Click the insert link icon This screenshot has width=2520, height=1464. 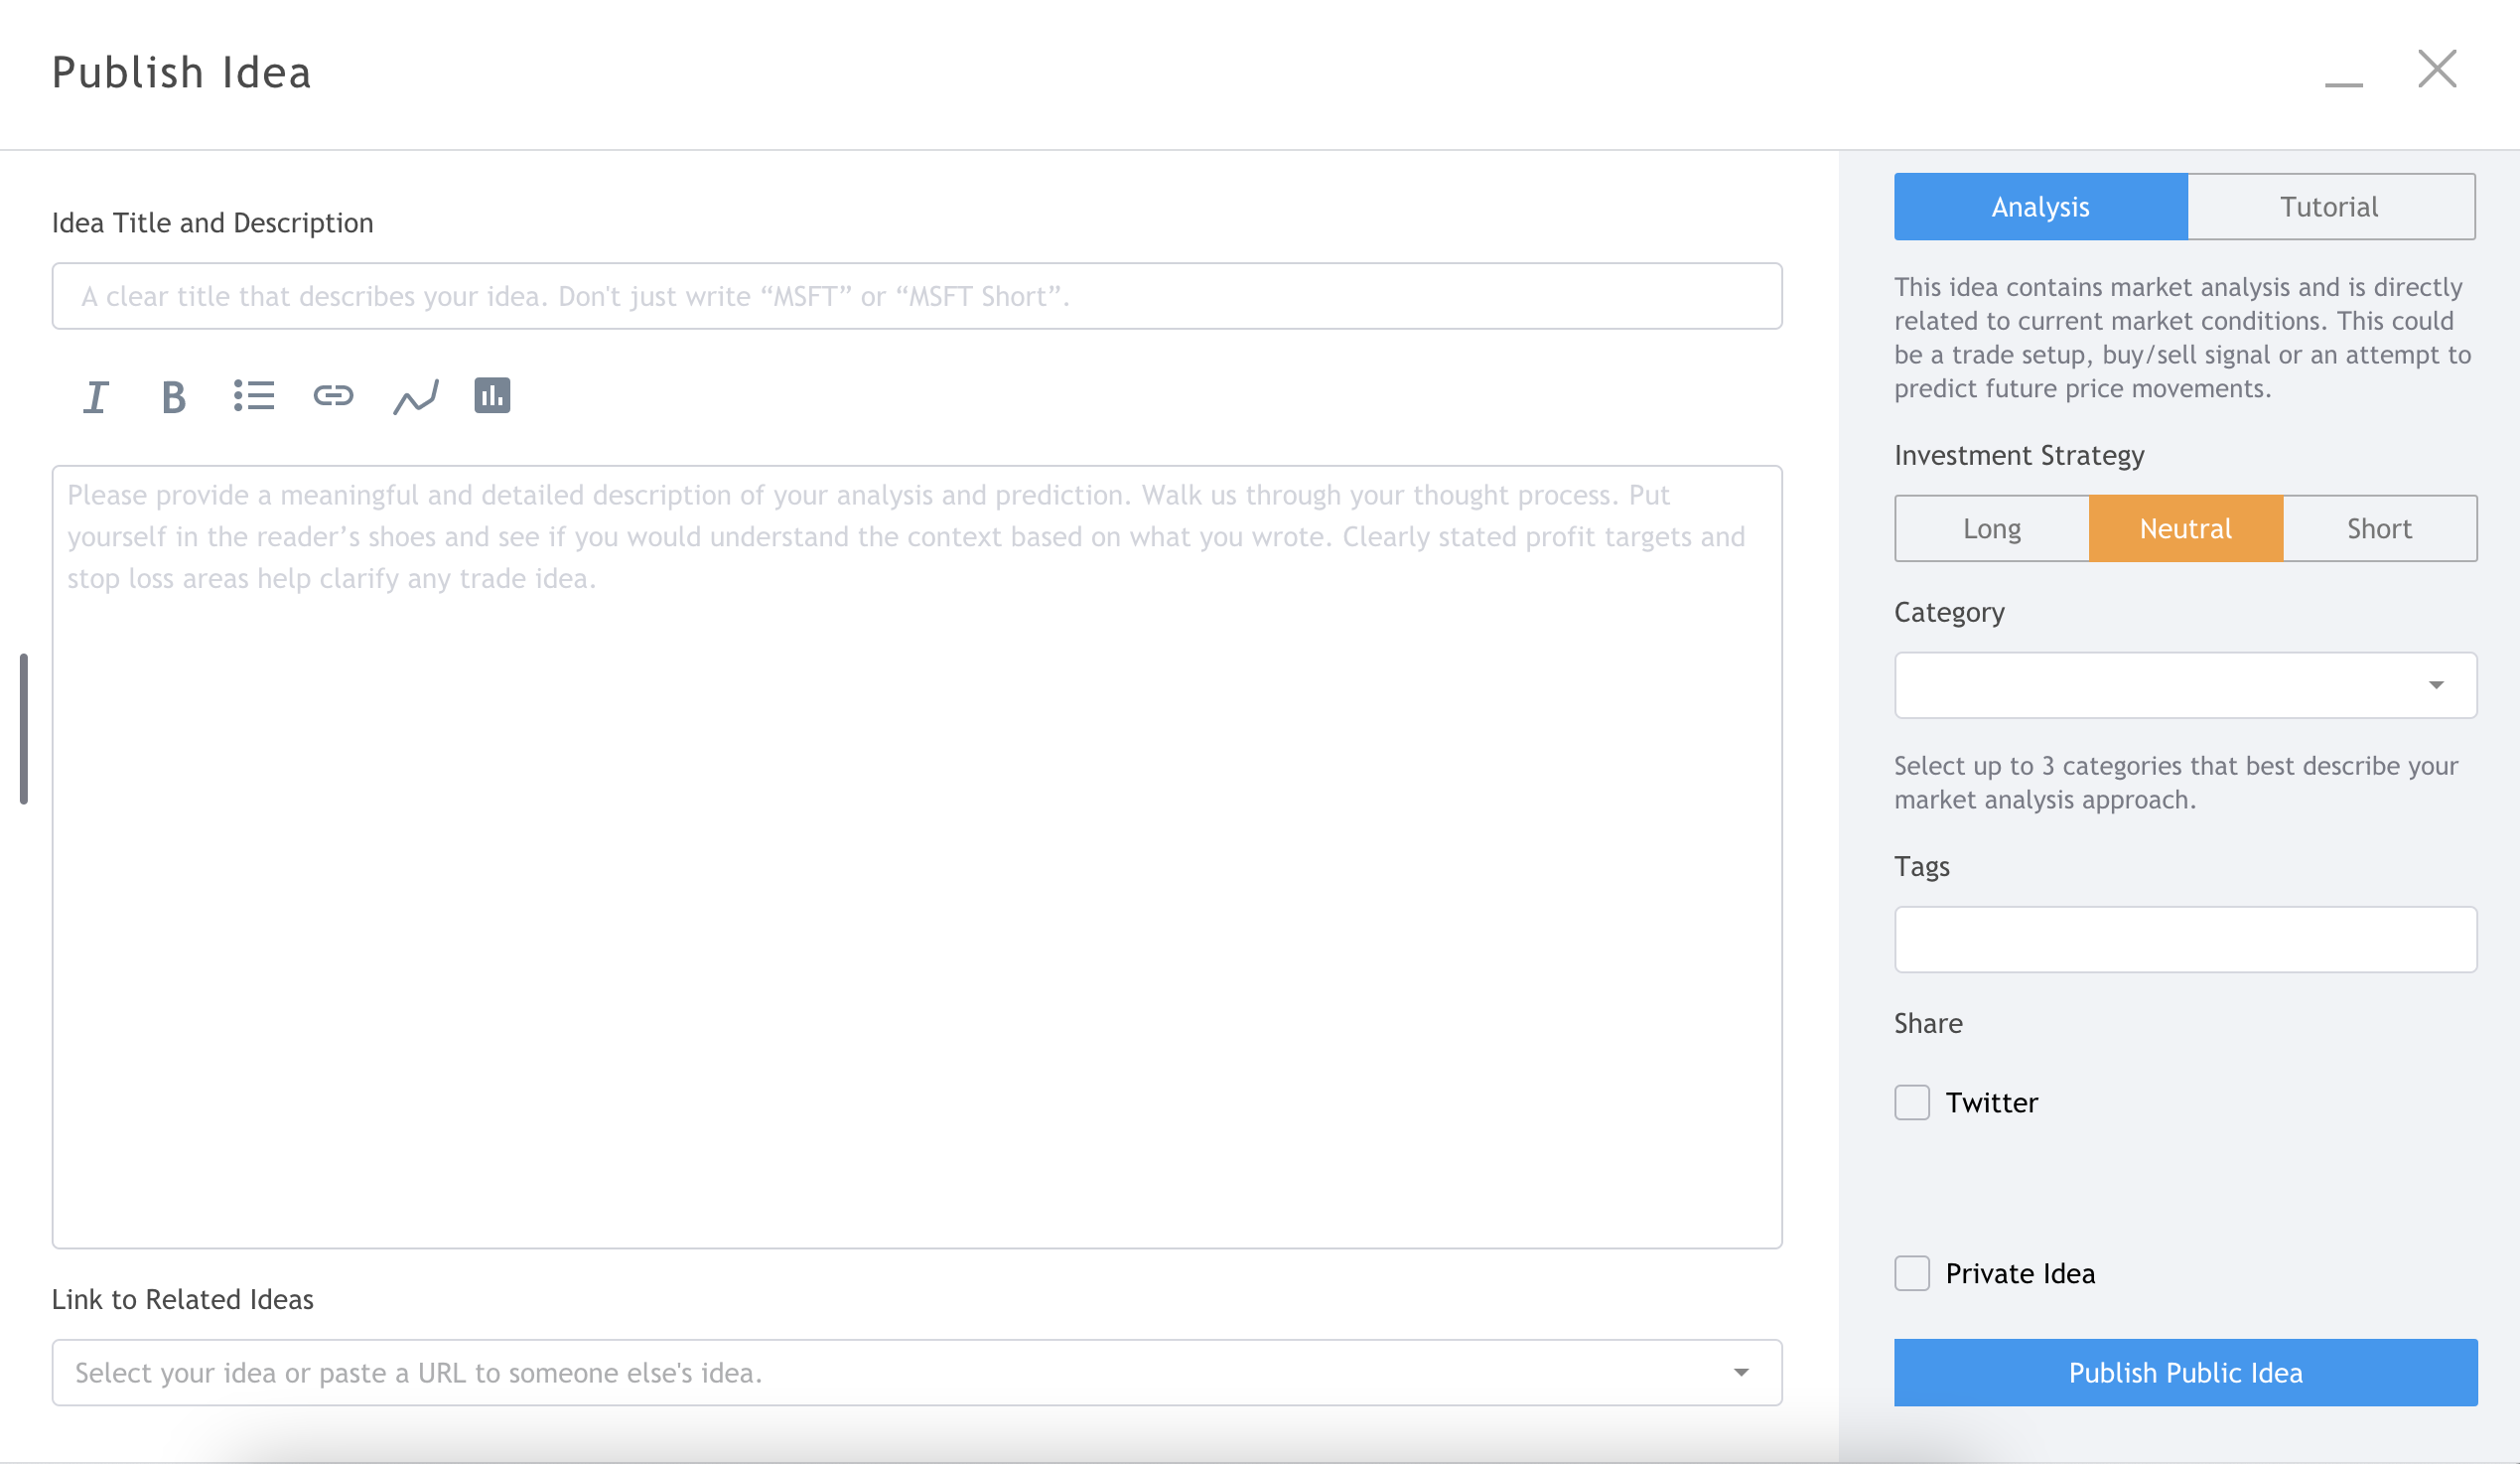point(333,395)
